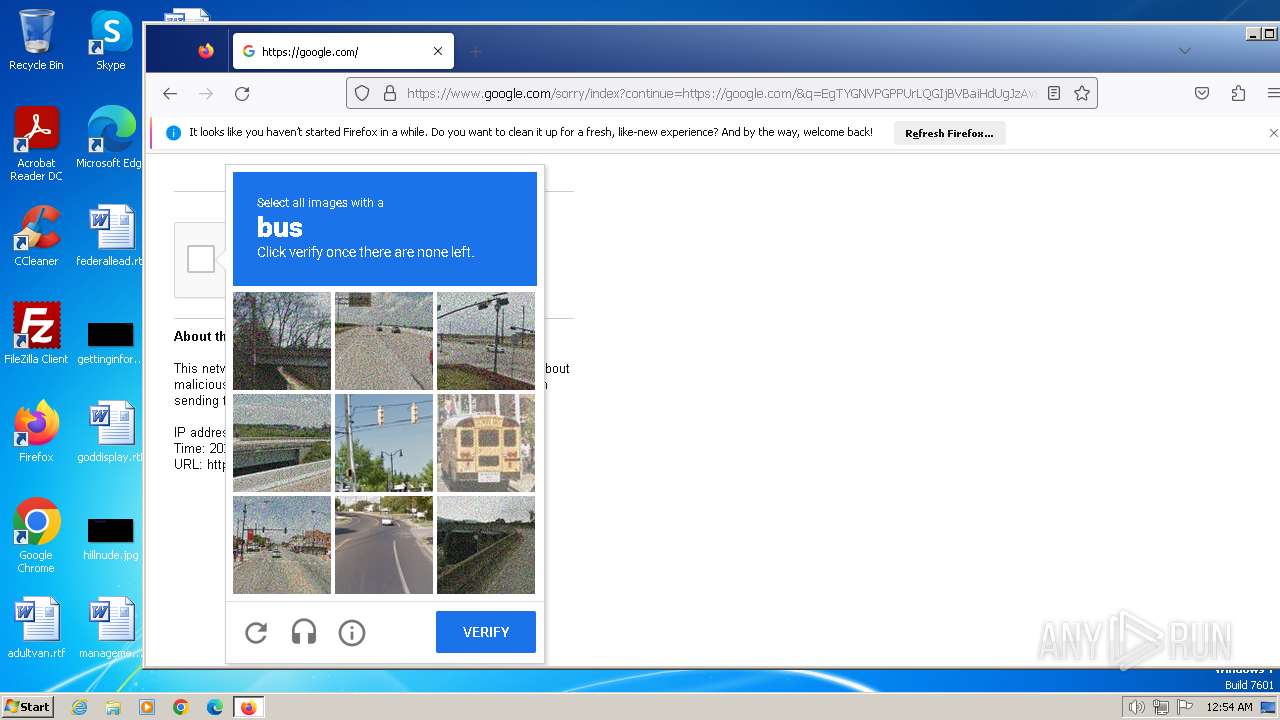Viewport: 1280px width, 720px height.
Task: Go back with the Firefox back arrow
Action: pyautogui.click(x=170, y=93)
